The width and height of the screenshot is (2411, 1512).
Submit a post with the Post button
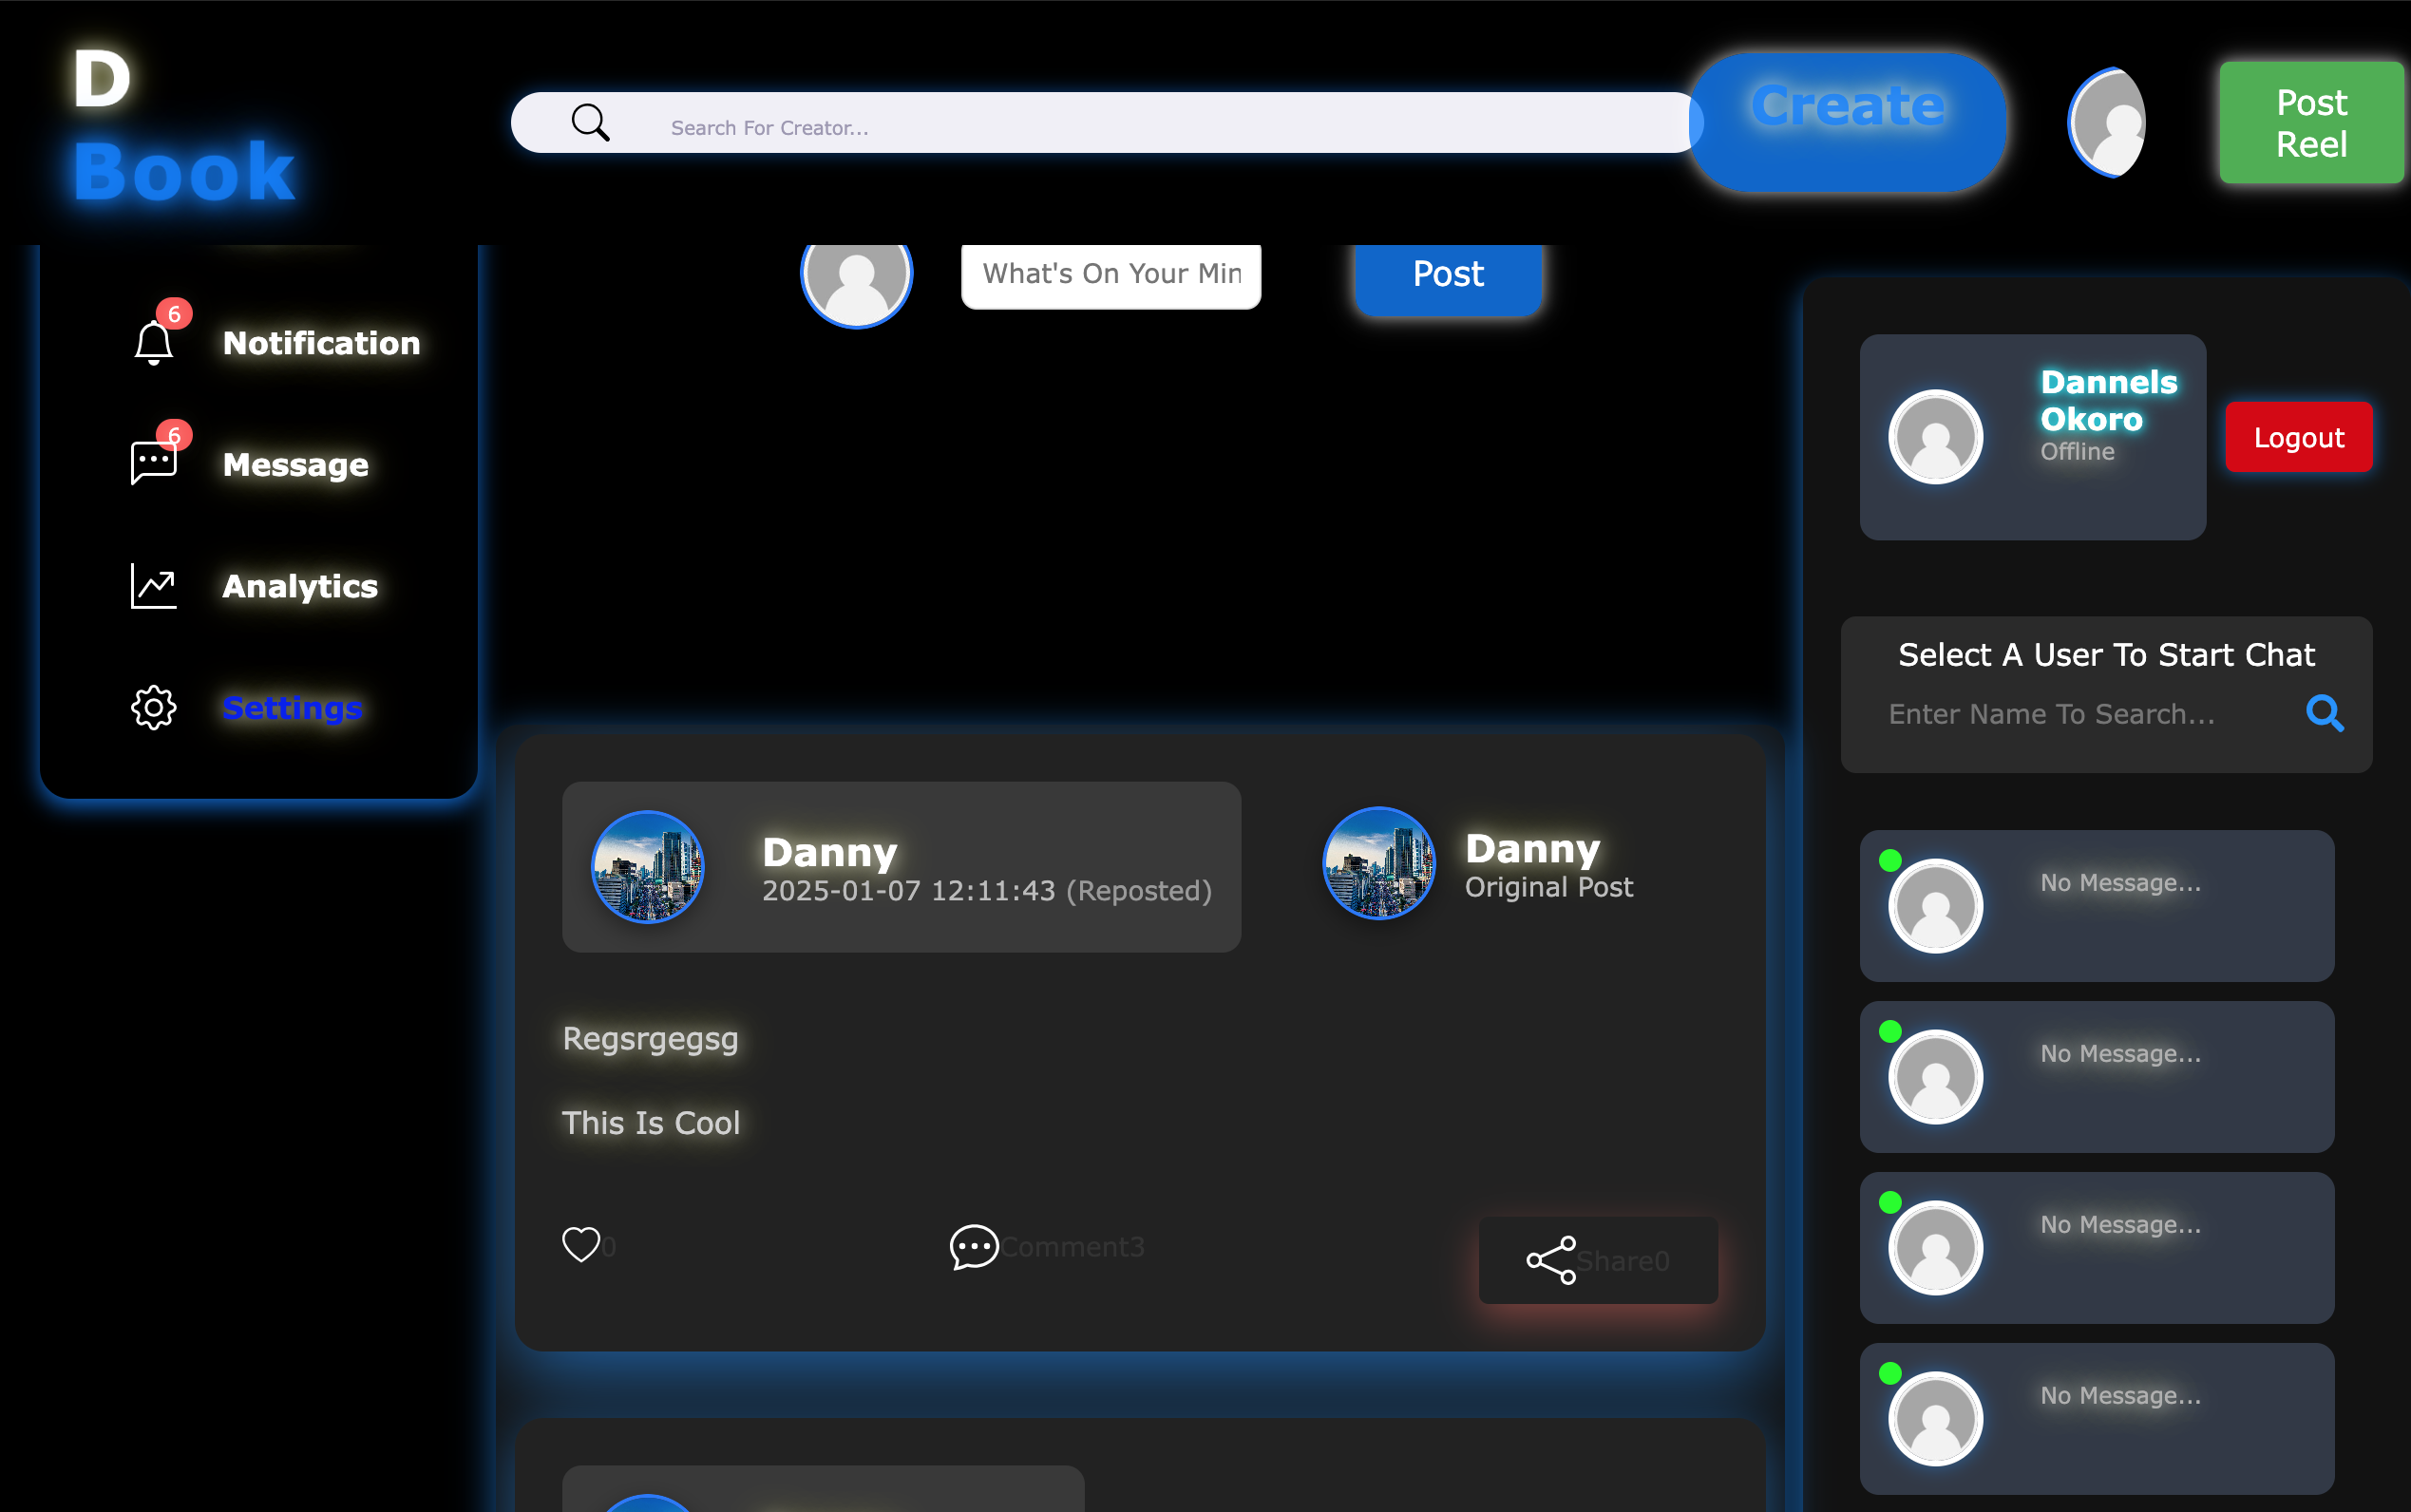(1446, 274)
